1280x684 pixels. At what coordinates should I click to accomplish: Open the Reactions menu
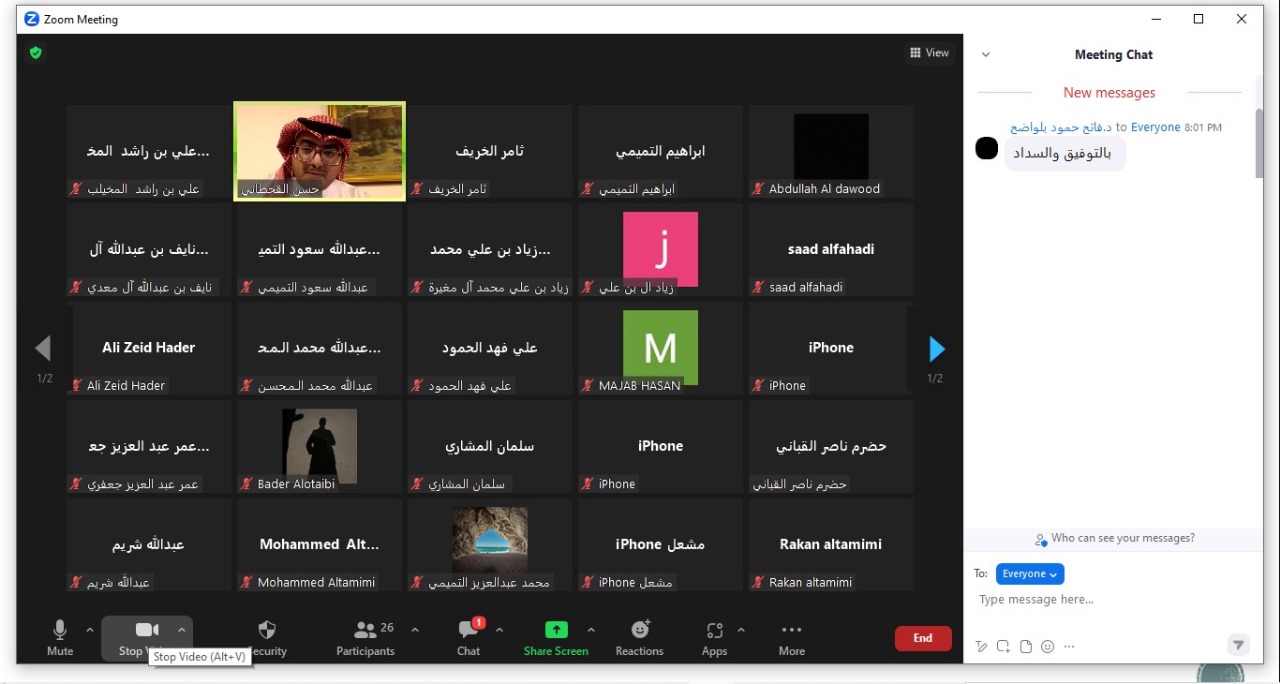pos(639,636)
